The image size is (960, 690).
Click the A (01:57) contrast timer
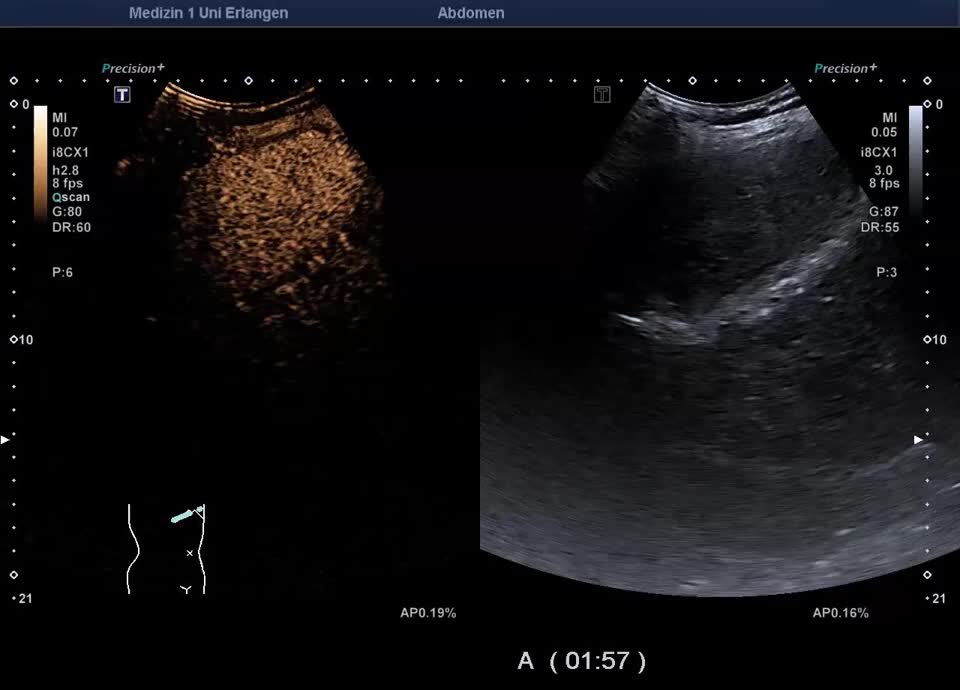point(581,661)
